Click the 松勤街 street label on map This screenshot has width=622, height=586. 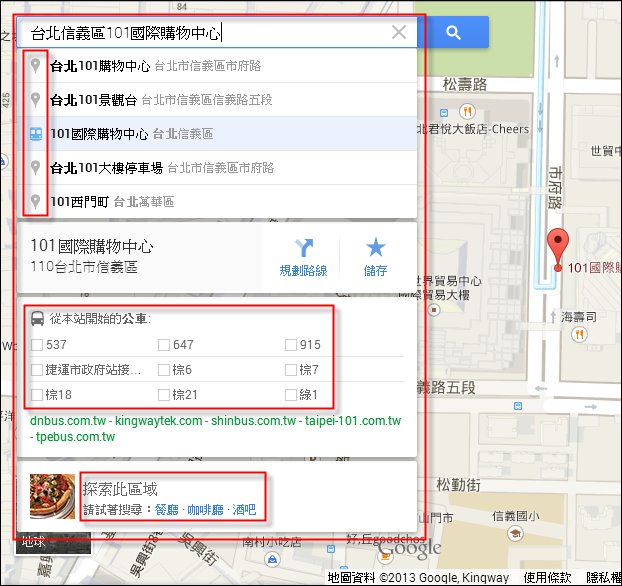[x=459, y=485]
